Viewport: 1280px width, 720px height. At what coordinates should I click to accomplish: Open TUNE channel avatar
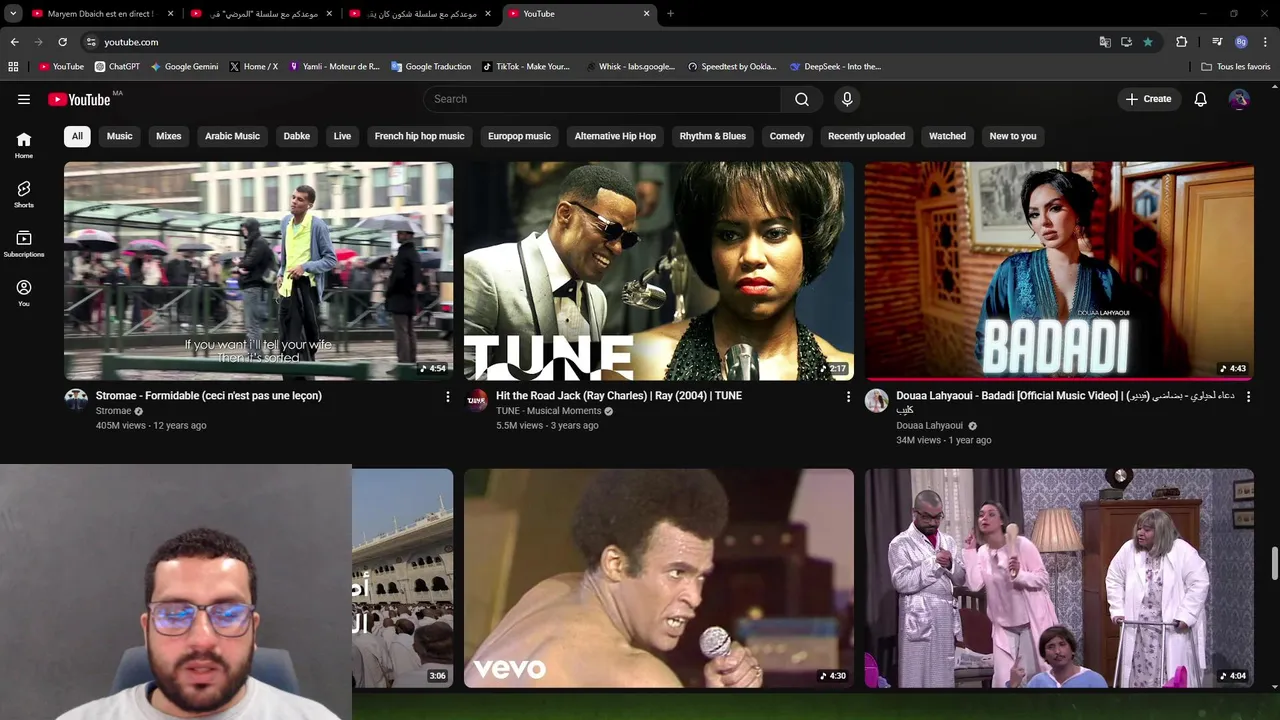coord(477,401)
